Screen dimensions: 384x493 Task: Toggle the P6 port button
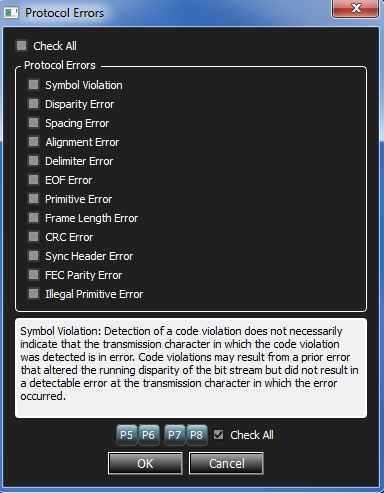point(148,435)
